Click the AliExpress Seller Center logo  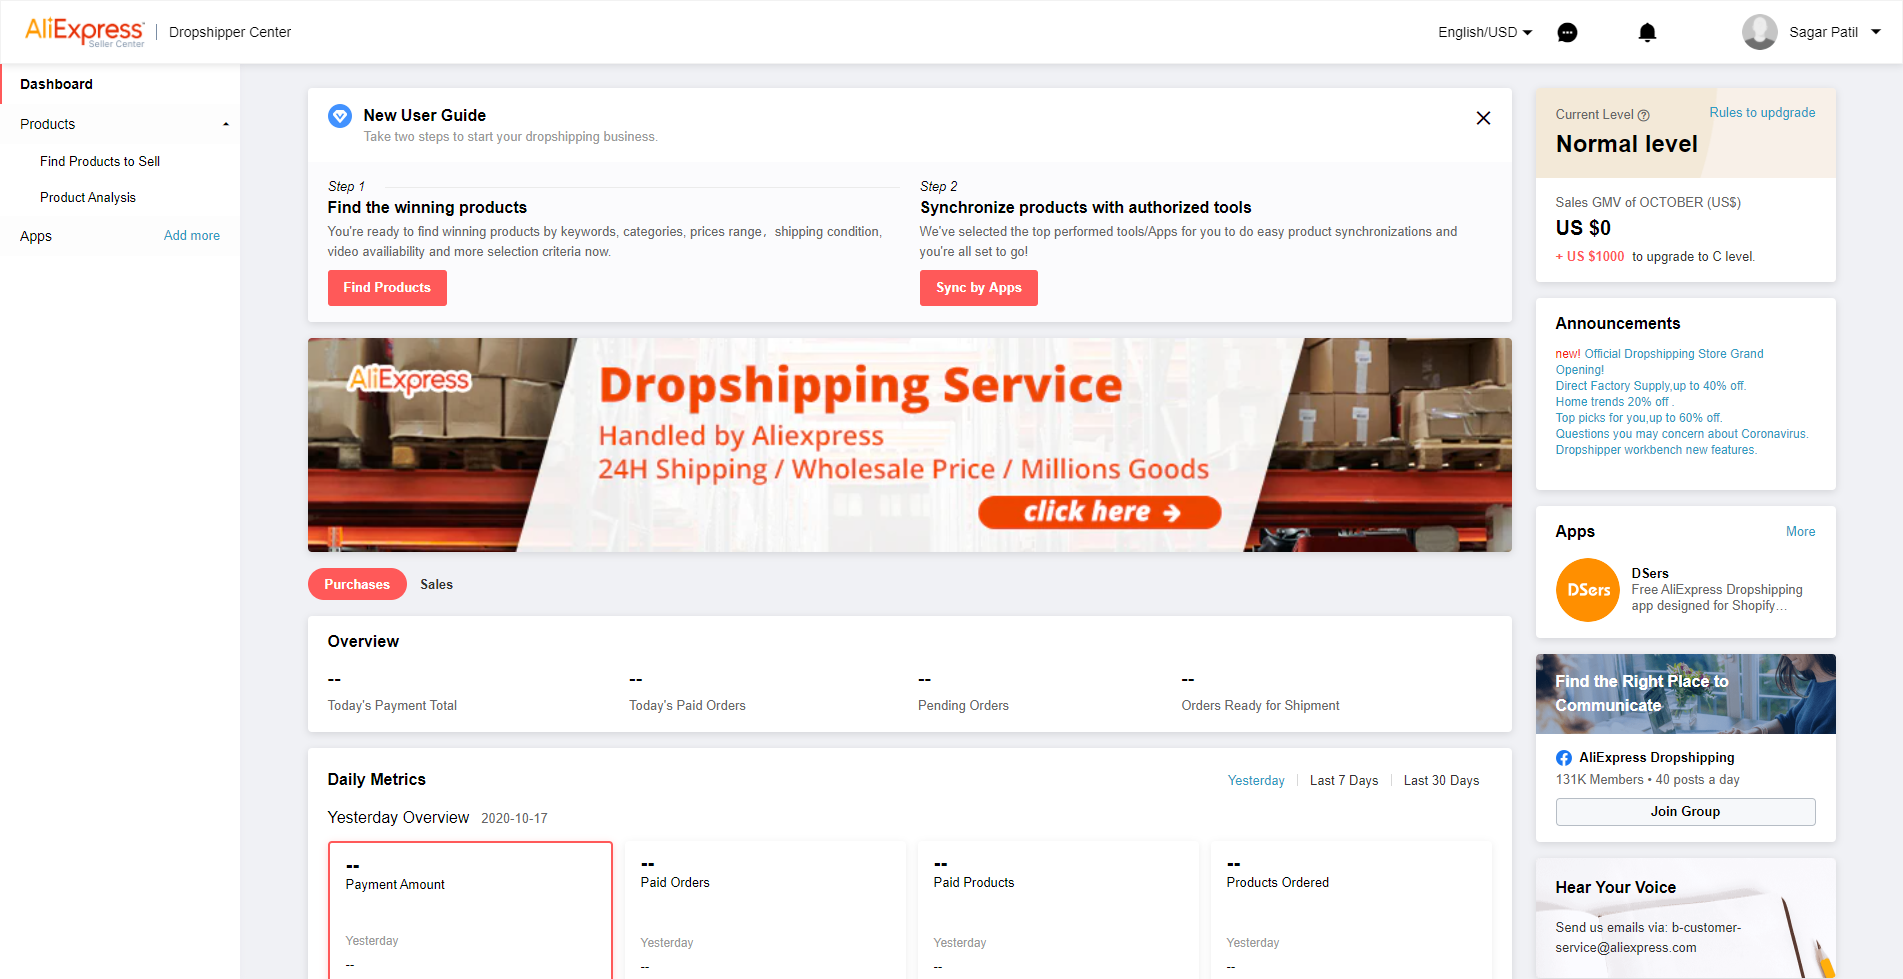click(85, 32)
